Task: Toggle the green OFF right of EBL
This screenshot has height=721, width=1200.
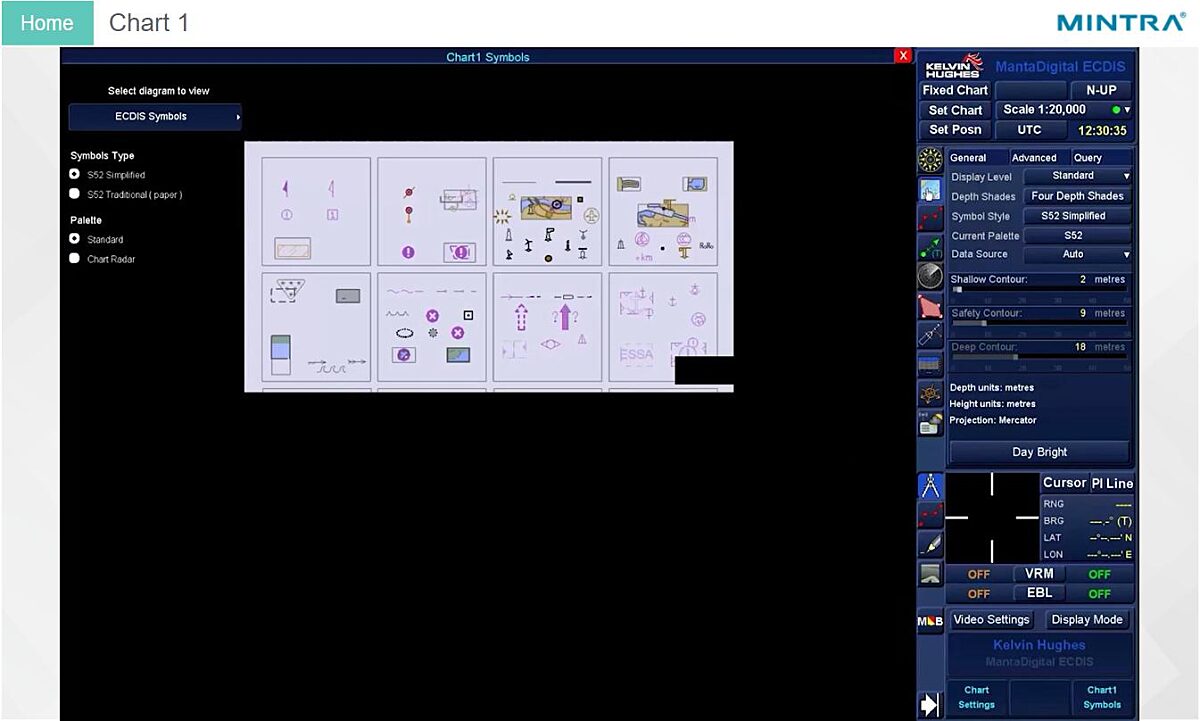Action: [1100, 593]
